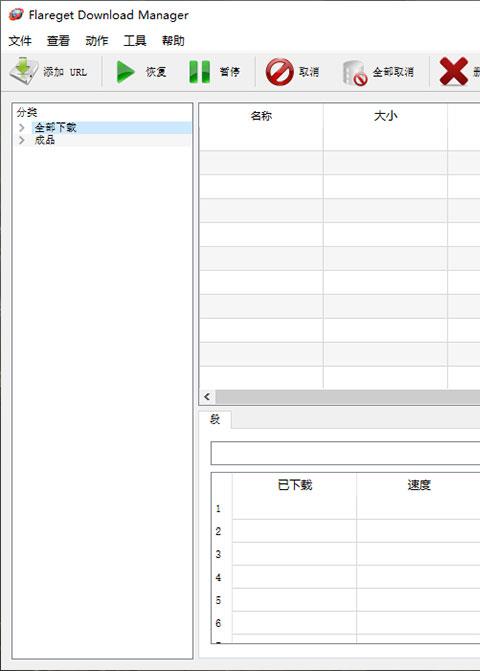The height and width of the screenshot is (671, 480).
Task: Select segment row 2 header
Action: (219, 531)
